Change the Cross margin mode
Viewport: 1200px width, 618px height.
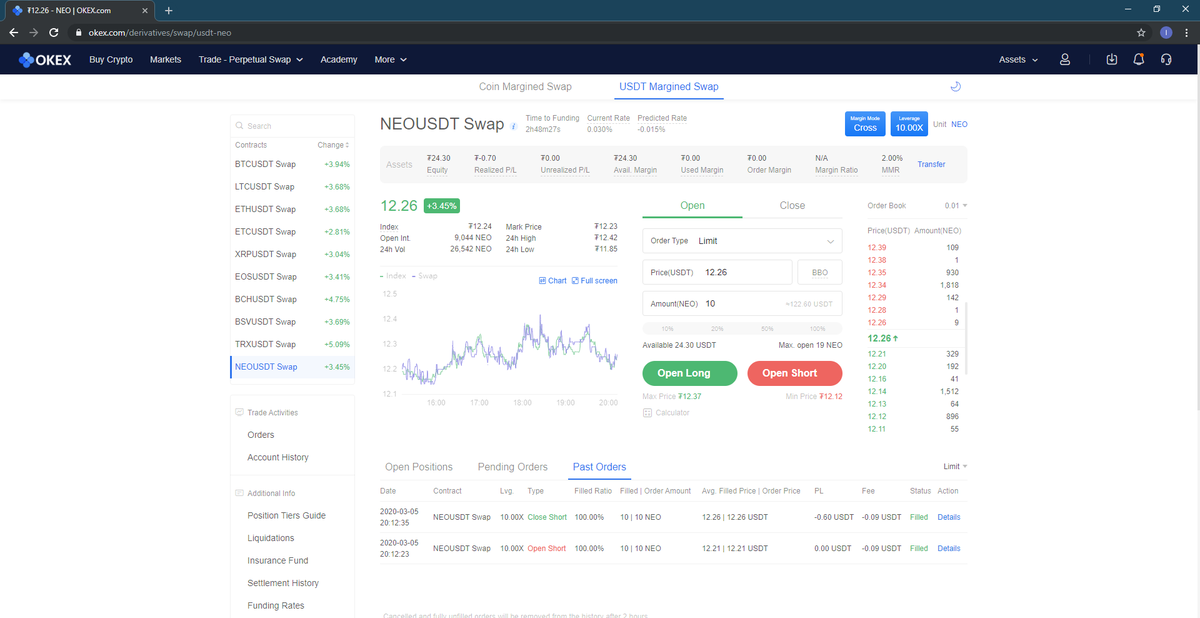(865, 124)
